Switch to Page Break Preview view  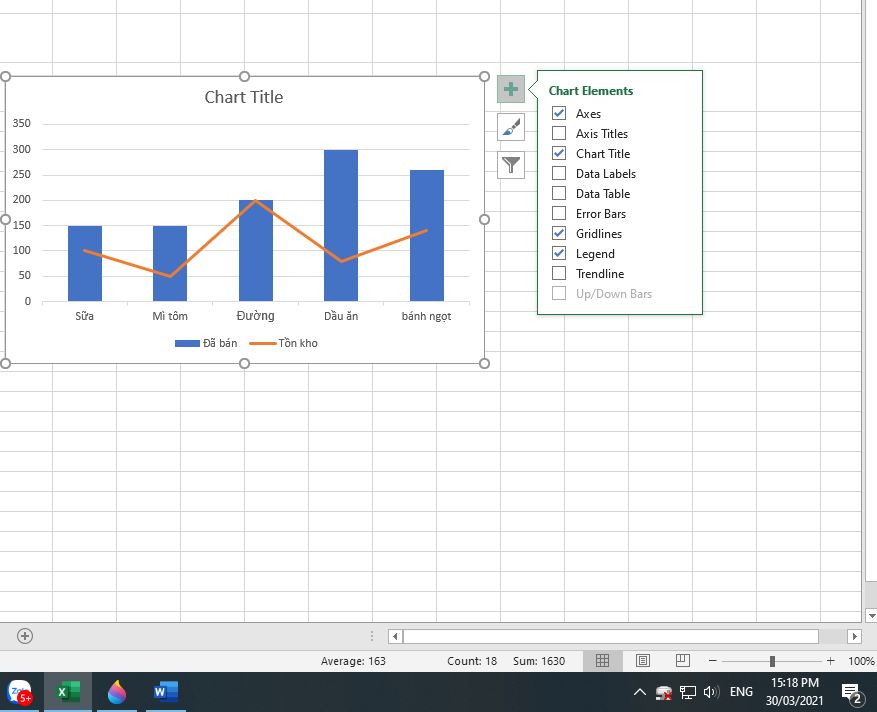[682, 661]
